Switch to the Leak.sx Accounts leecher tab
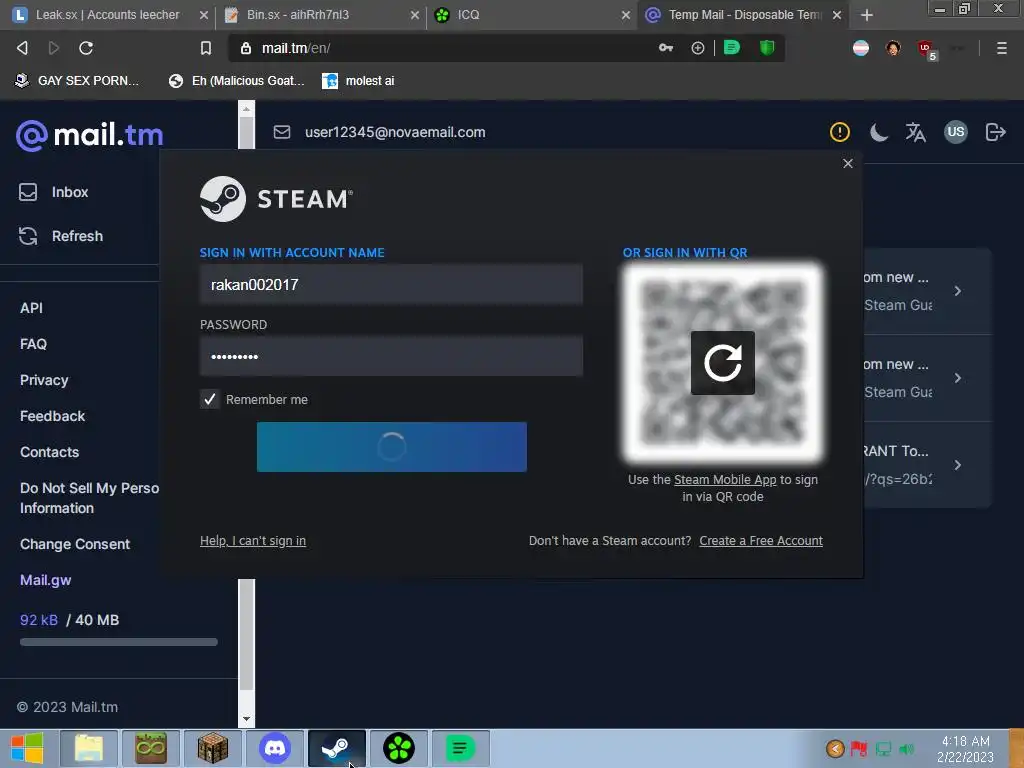1024x768 pixels. (x=108, y=14)
